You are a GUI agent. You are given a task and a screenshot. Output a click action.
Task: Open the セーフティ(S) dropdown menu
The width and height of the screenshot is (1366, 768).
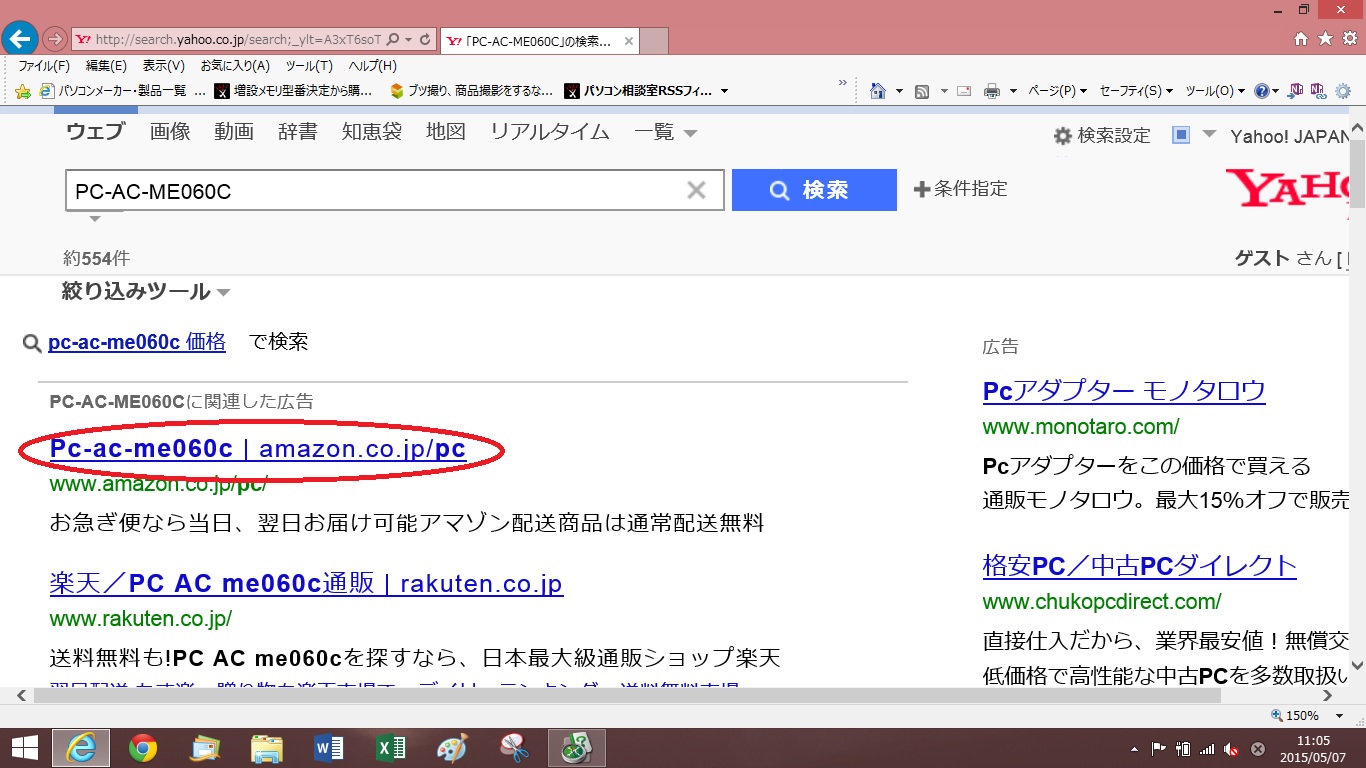[x=1137, y=91]
